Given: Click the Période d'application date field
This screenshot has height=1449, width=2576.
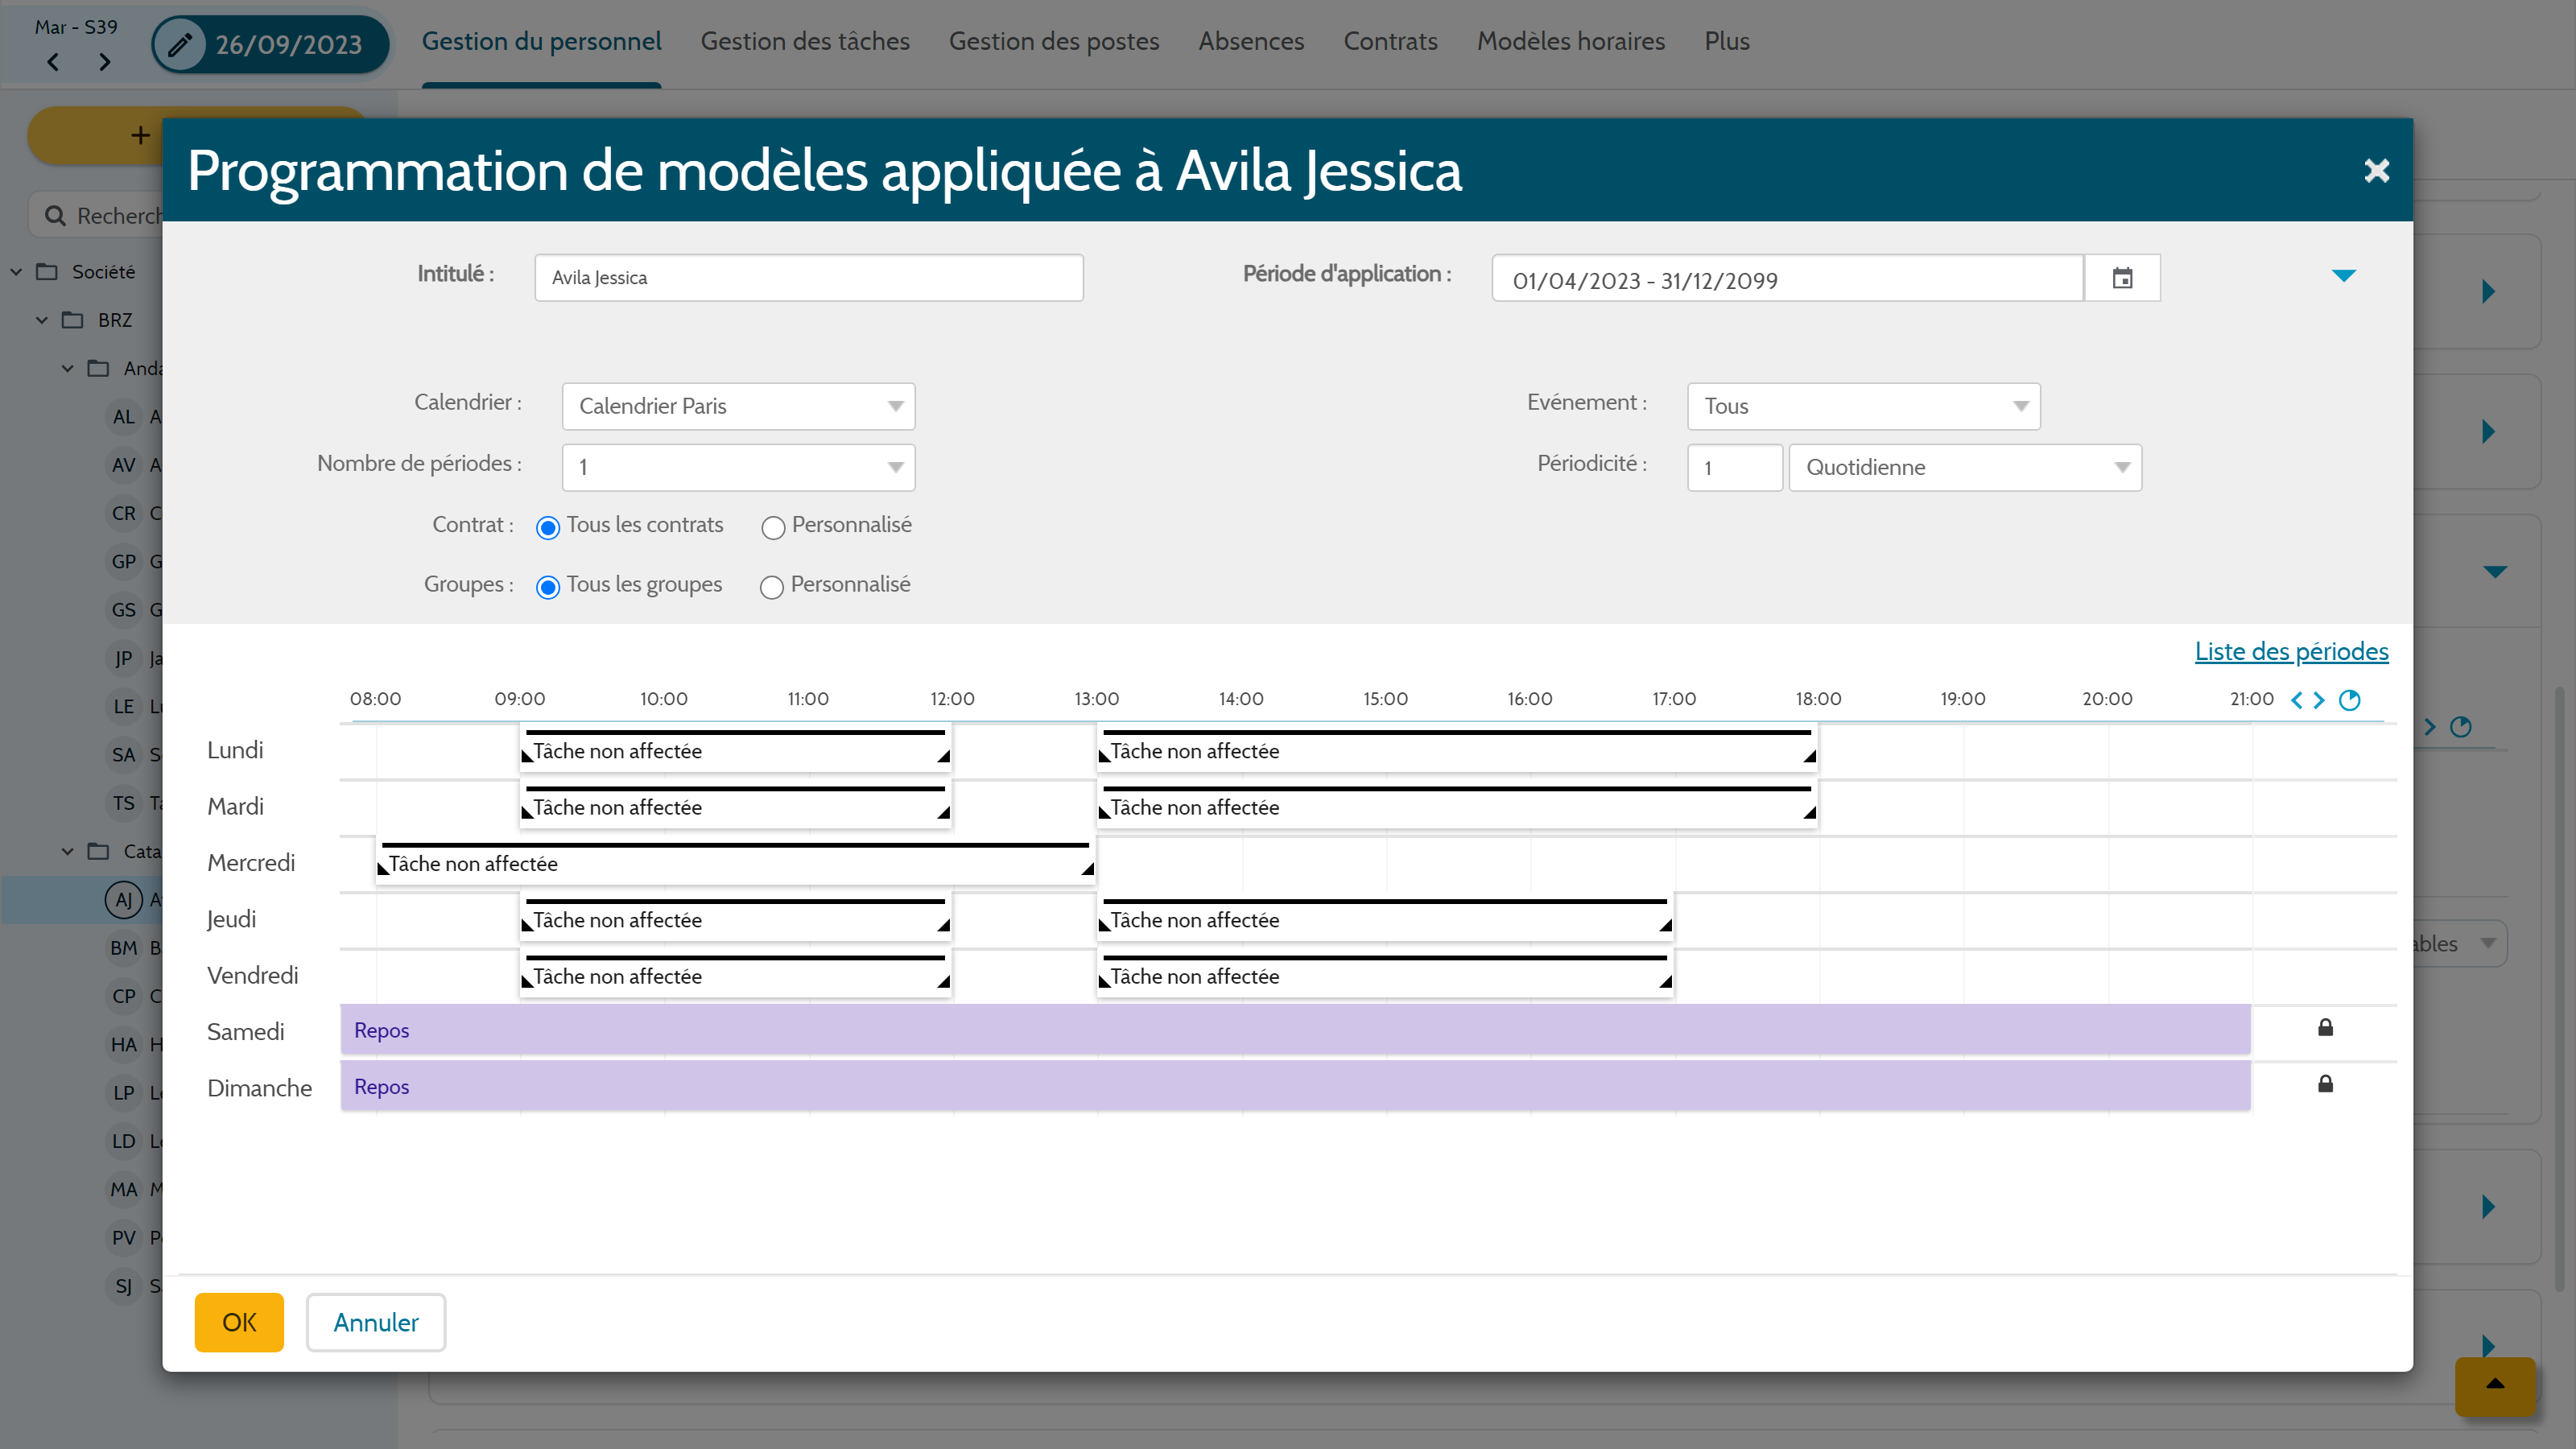Looking at the screenshot, I should click(x=1787, y=278).
